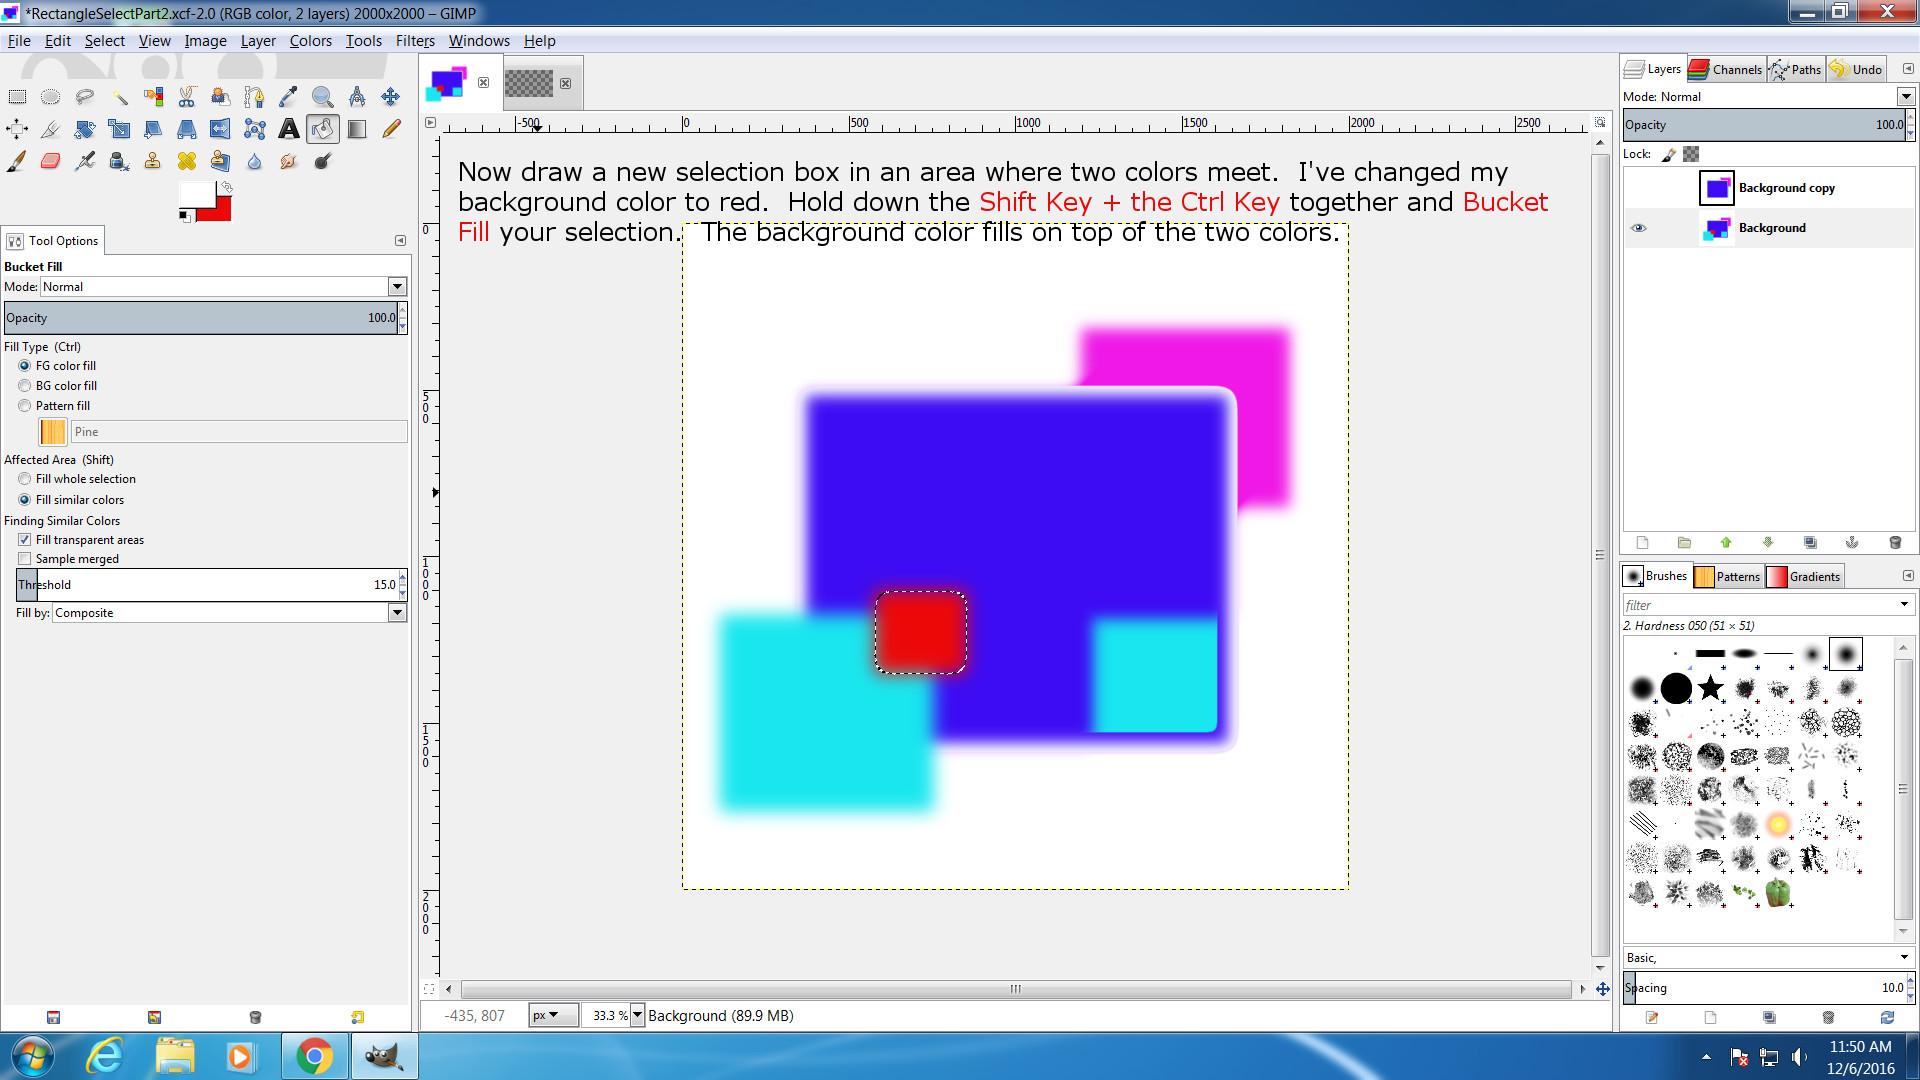Click the red background color swatch

[220, 212]
